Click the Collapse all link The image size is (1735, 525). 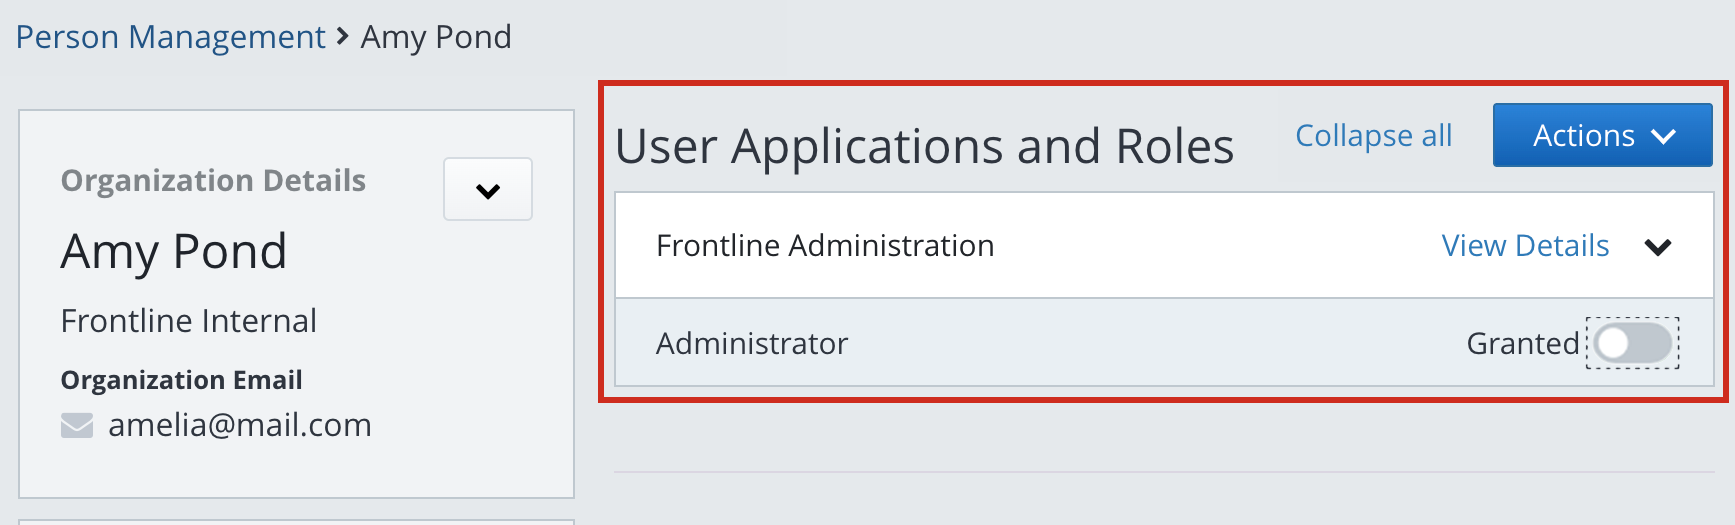click(x=1373, y=136)
